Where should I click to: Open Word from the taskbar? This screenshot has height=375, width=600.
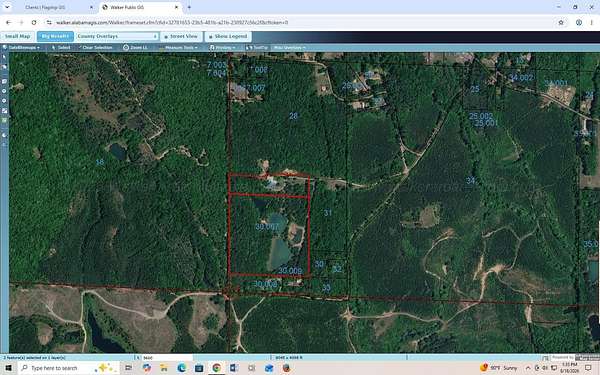(x=233, y=368)
